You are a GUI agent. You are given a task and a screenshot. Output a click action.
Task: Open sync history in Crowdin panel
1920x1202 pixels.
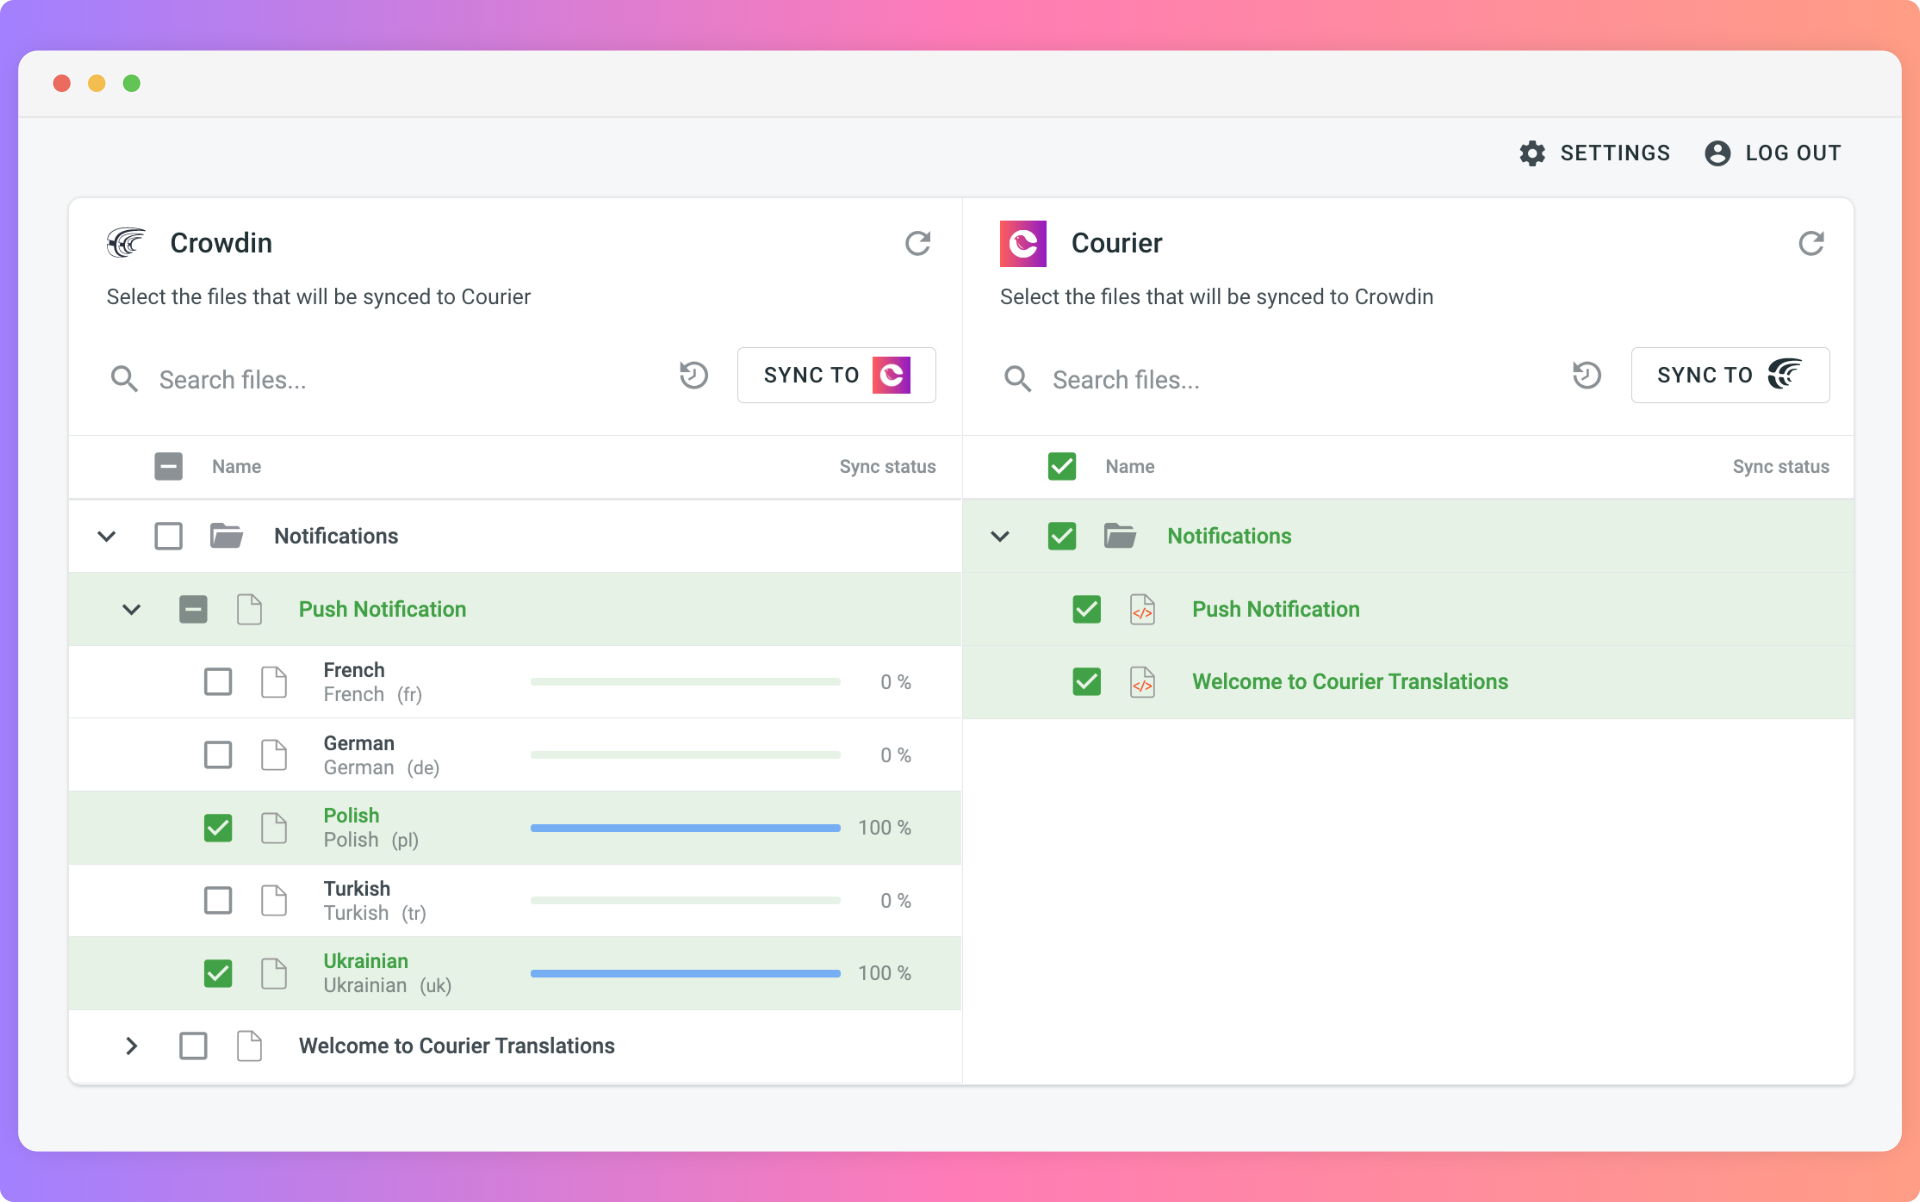[x=693, y=375]
